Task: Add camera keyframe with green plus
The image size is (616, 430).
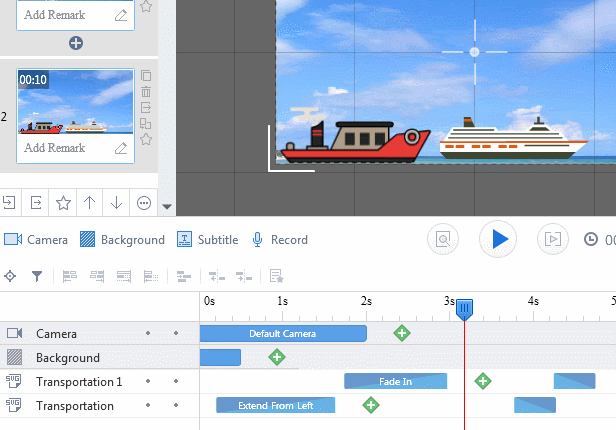Action: pos(402,333)
